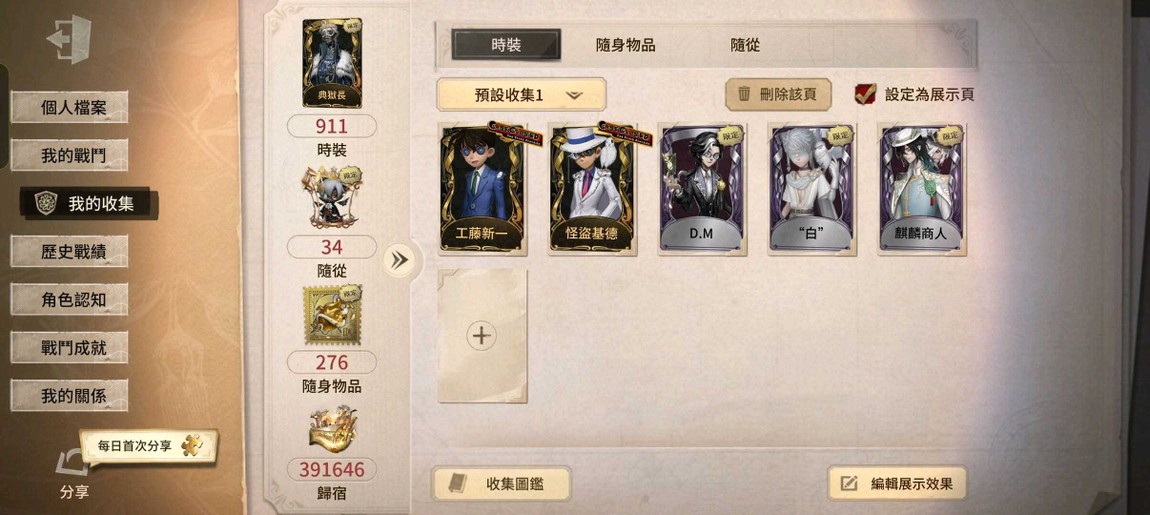Viewport: 1150px width, 515px height.
Task: Click the 刪除該頁 button
Action: (778, 94)
